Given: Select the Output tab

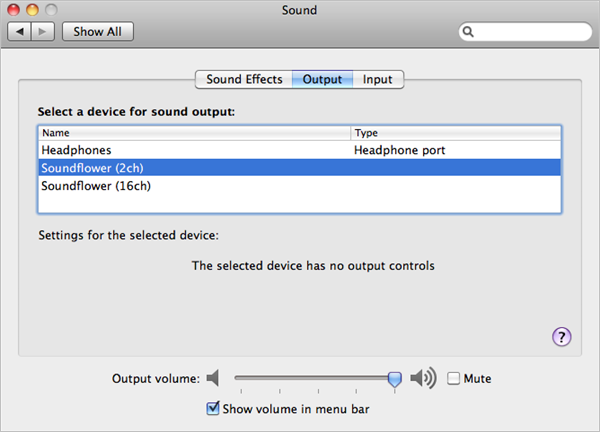Looking at the screenshot, I should (x=322, y=79).
